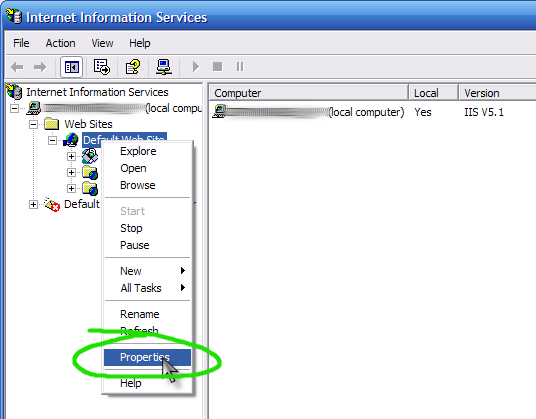Viewport: 536px width, 419px height.
Task: Click the 'IIS V5.1' version cell
Action: [x=484, y=112]
